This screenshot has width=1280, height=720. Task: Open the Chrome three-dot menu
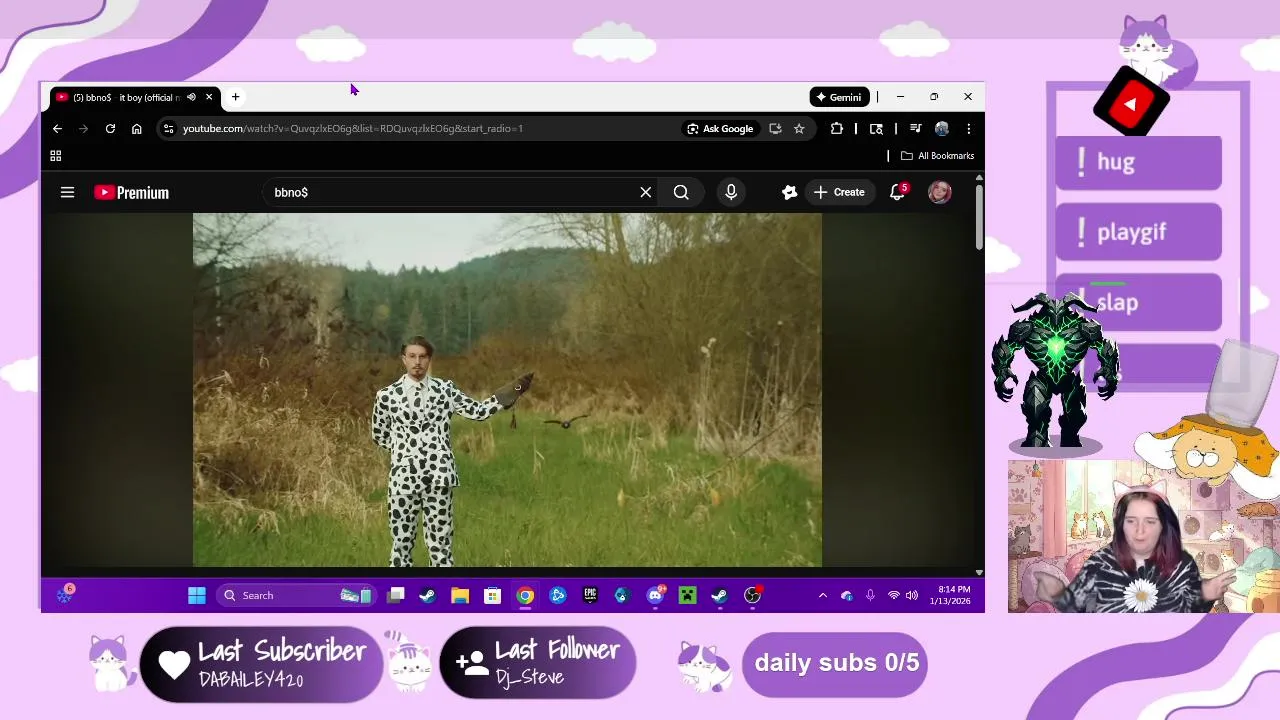pyautogui.click(x=968, y=128)
